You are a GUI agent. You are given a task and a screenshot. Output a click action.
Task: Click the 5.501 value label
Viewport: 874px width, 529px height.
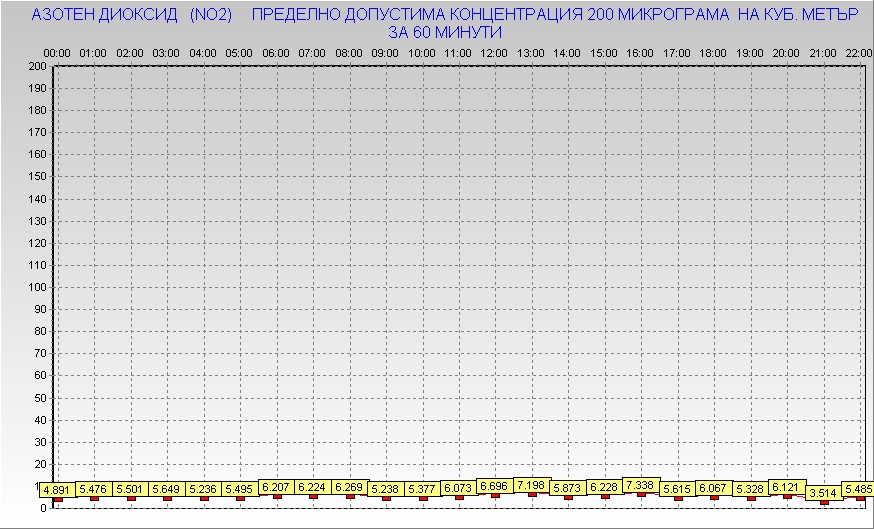[129, 489]
